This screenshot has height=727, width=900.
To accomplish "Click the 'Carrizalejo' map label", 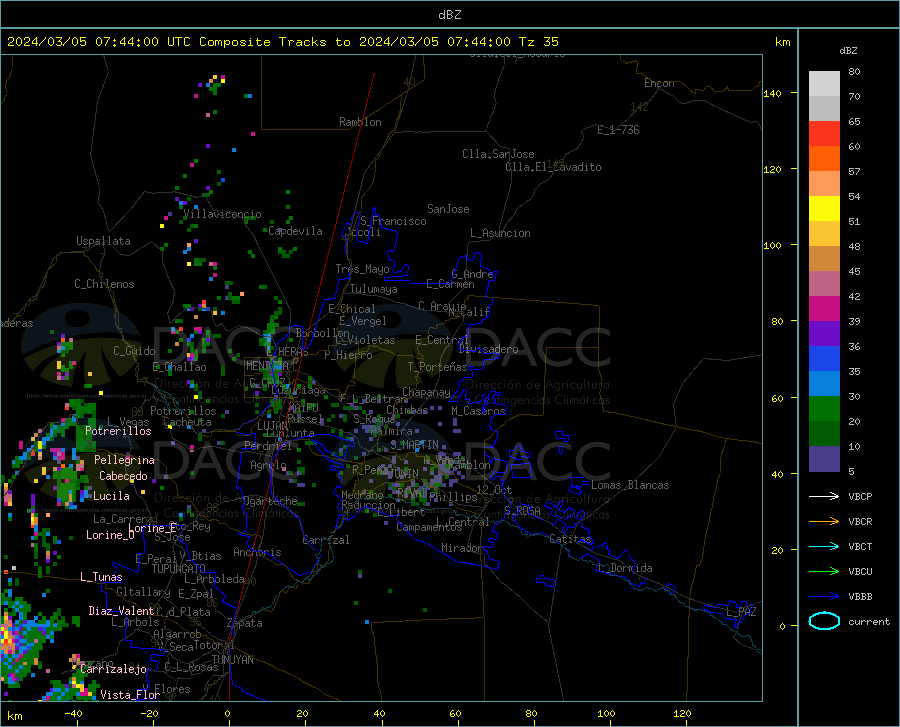I will click(x=113, y=669).
